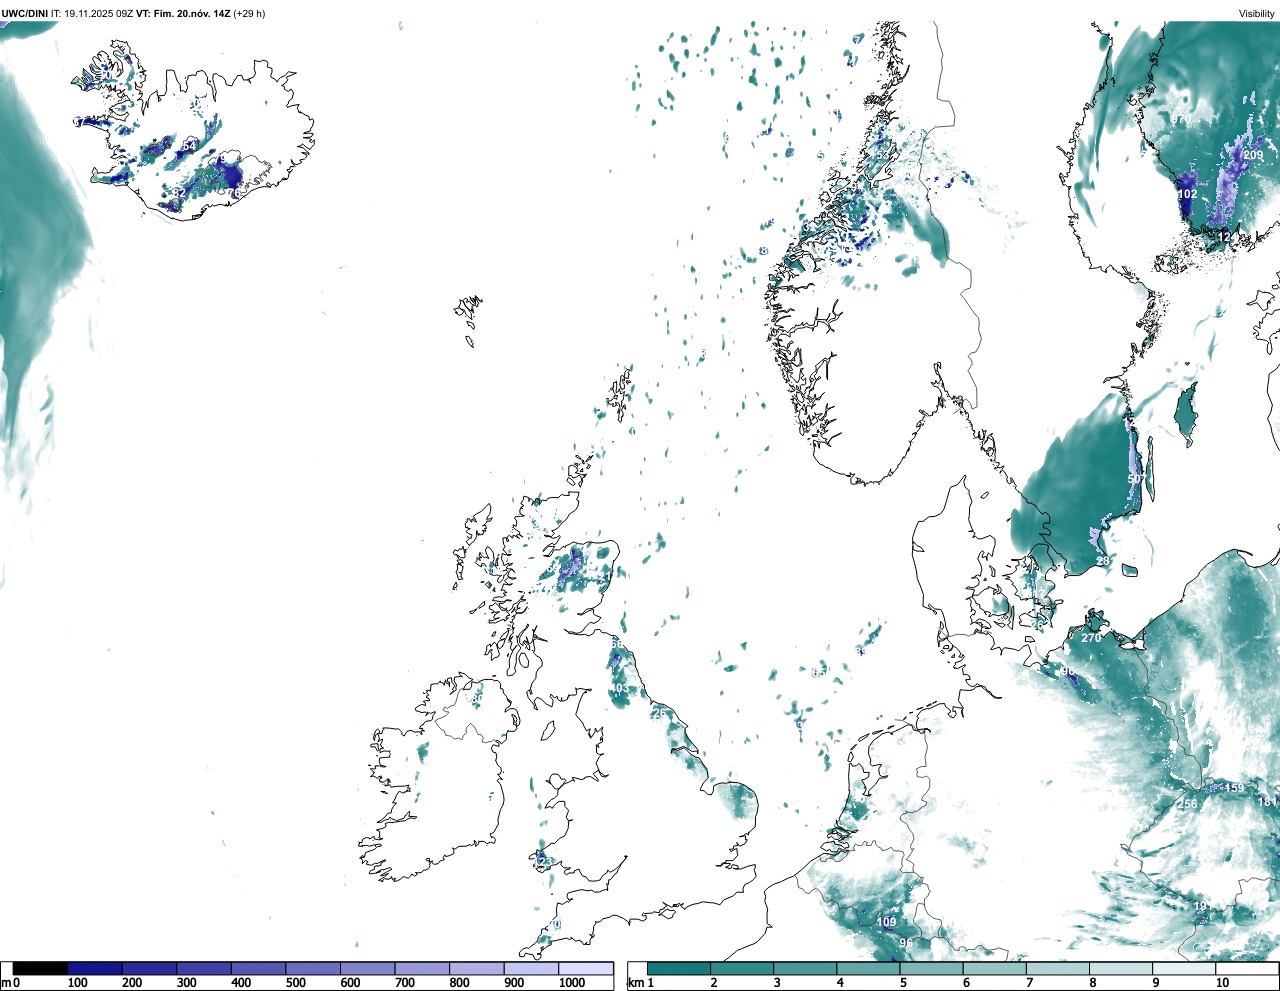Screen dimensions: 1280x991
Task: Choose the 4–5 km legend swatch
Action: point(868,968)
